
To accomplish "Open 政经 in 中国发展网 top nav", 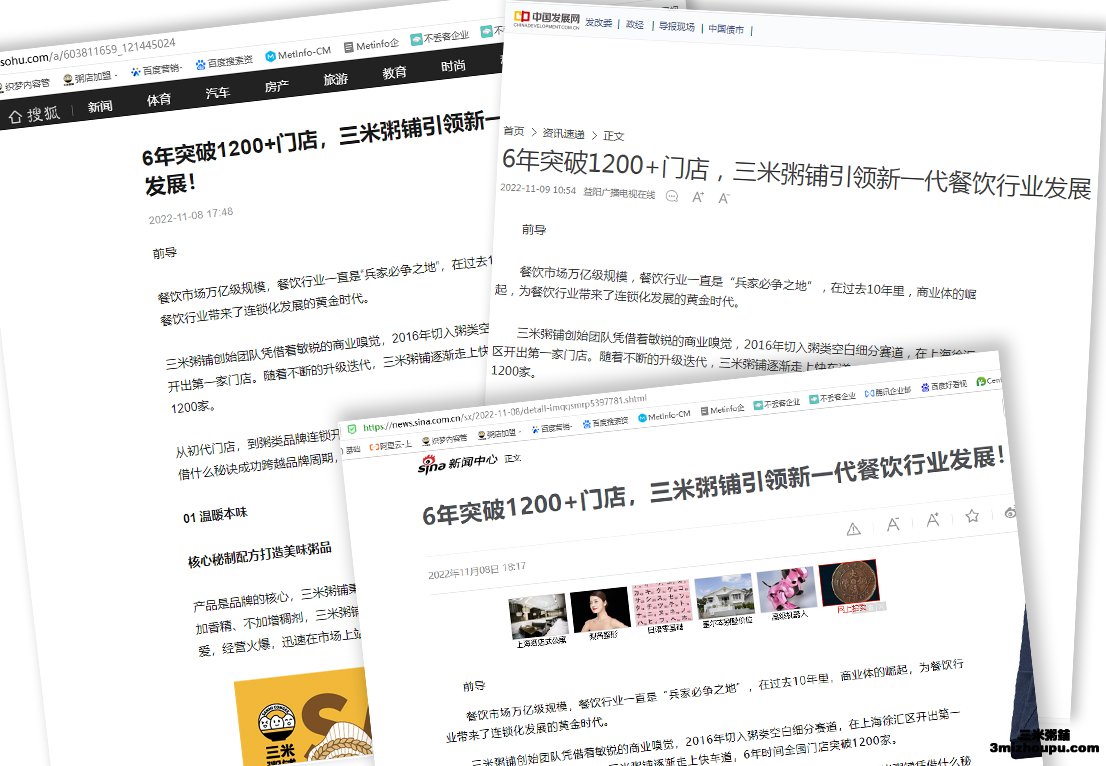I will point(635,25).
